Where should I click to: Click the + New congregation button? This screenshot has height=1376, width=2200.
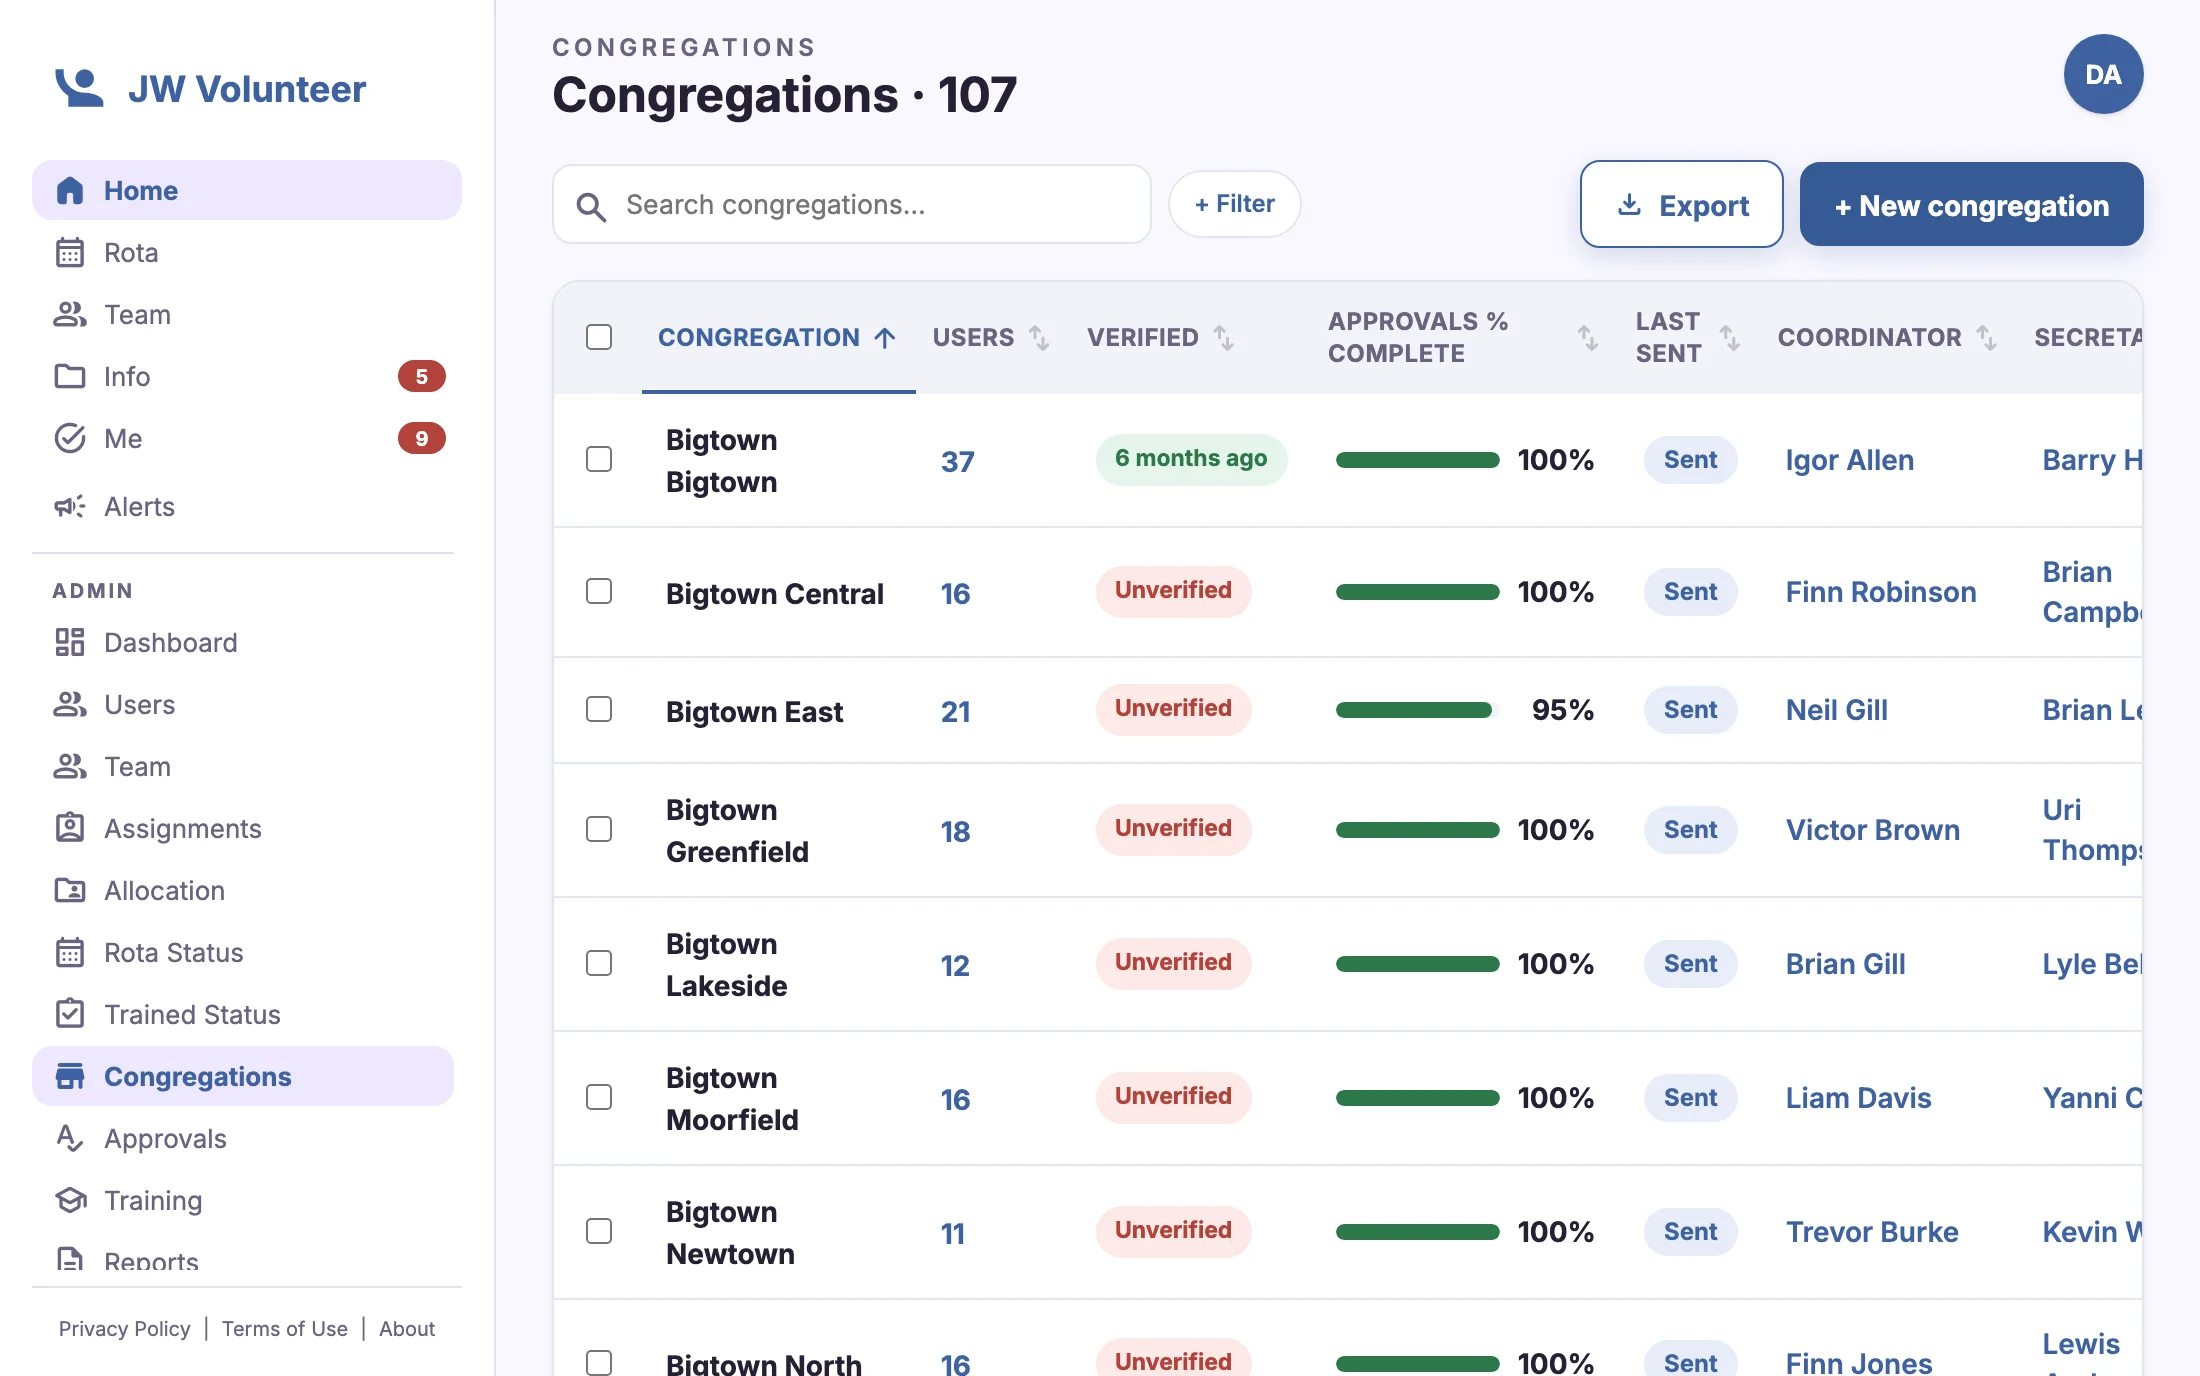coord(1971,205)
